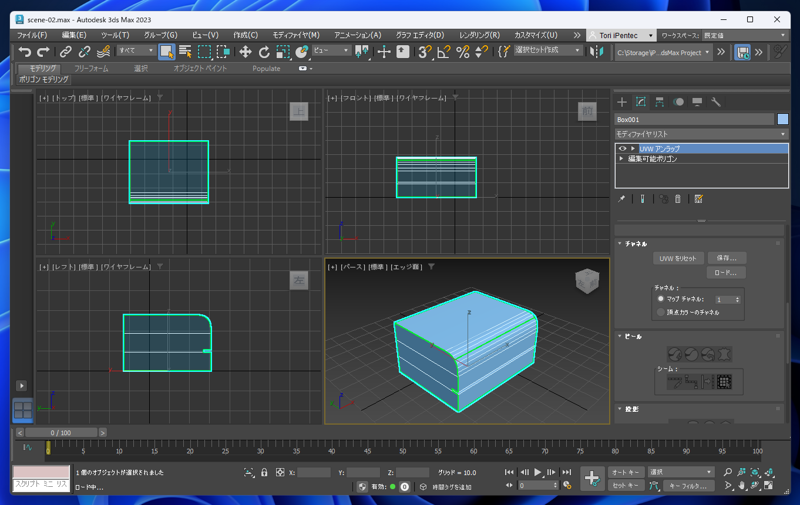Image resolution: width=800 pixels, height=505 pixels.
Task: Click Configure Modifier Sets icon
Action: [698, 199]
